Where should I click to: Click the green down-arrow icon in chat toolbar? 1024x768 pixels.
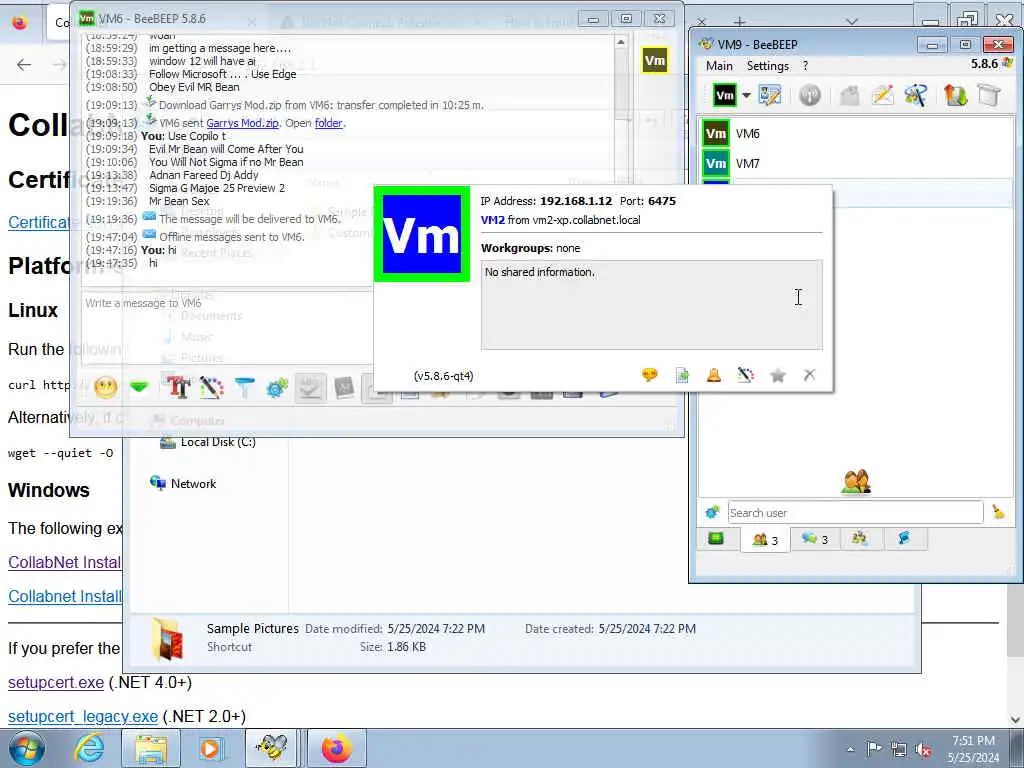tap(138, 388)
